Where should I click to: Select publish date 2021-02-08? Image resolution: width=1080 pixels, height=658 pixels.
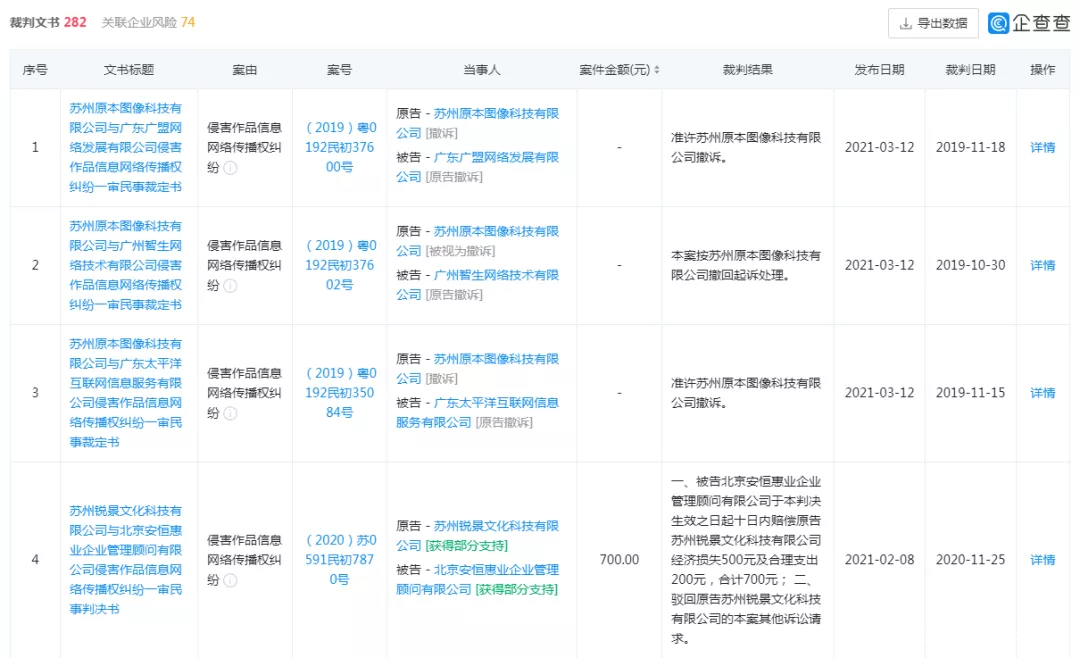(880, 559)
